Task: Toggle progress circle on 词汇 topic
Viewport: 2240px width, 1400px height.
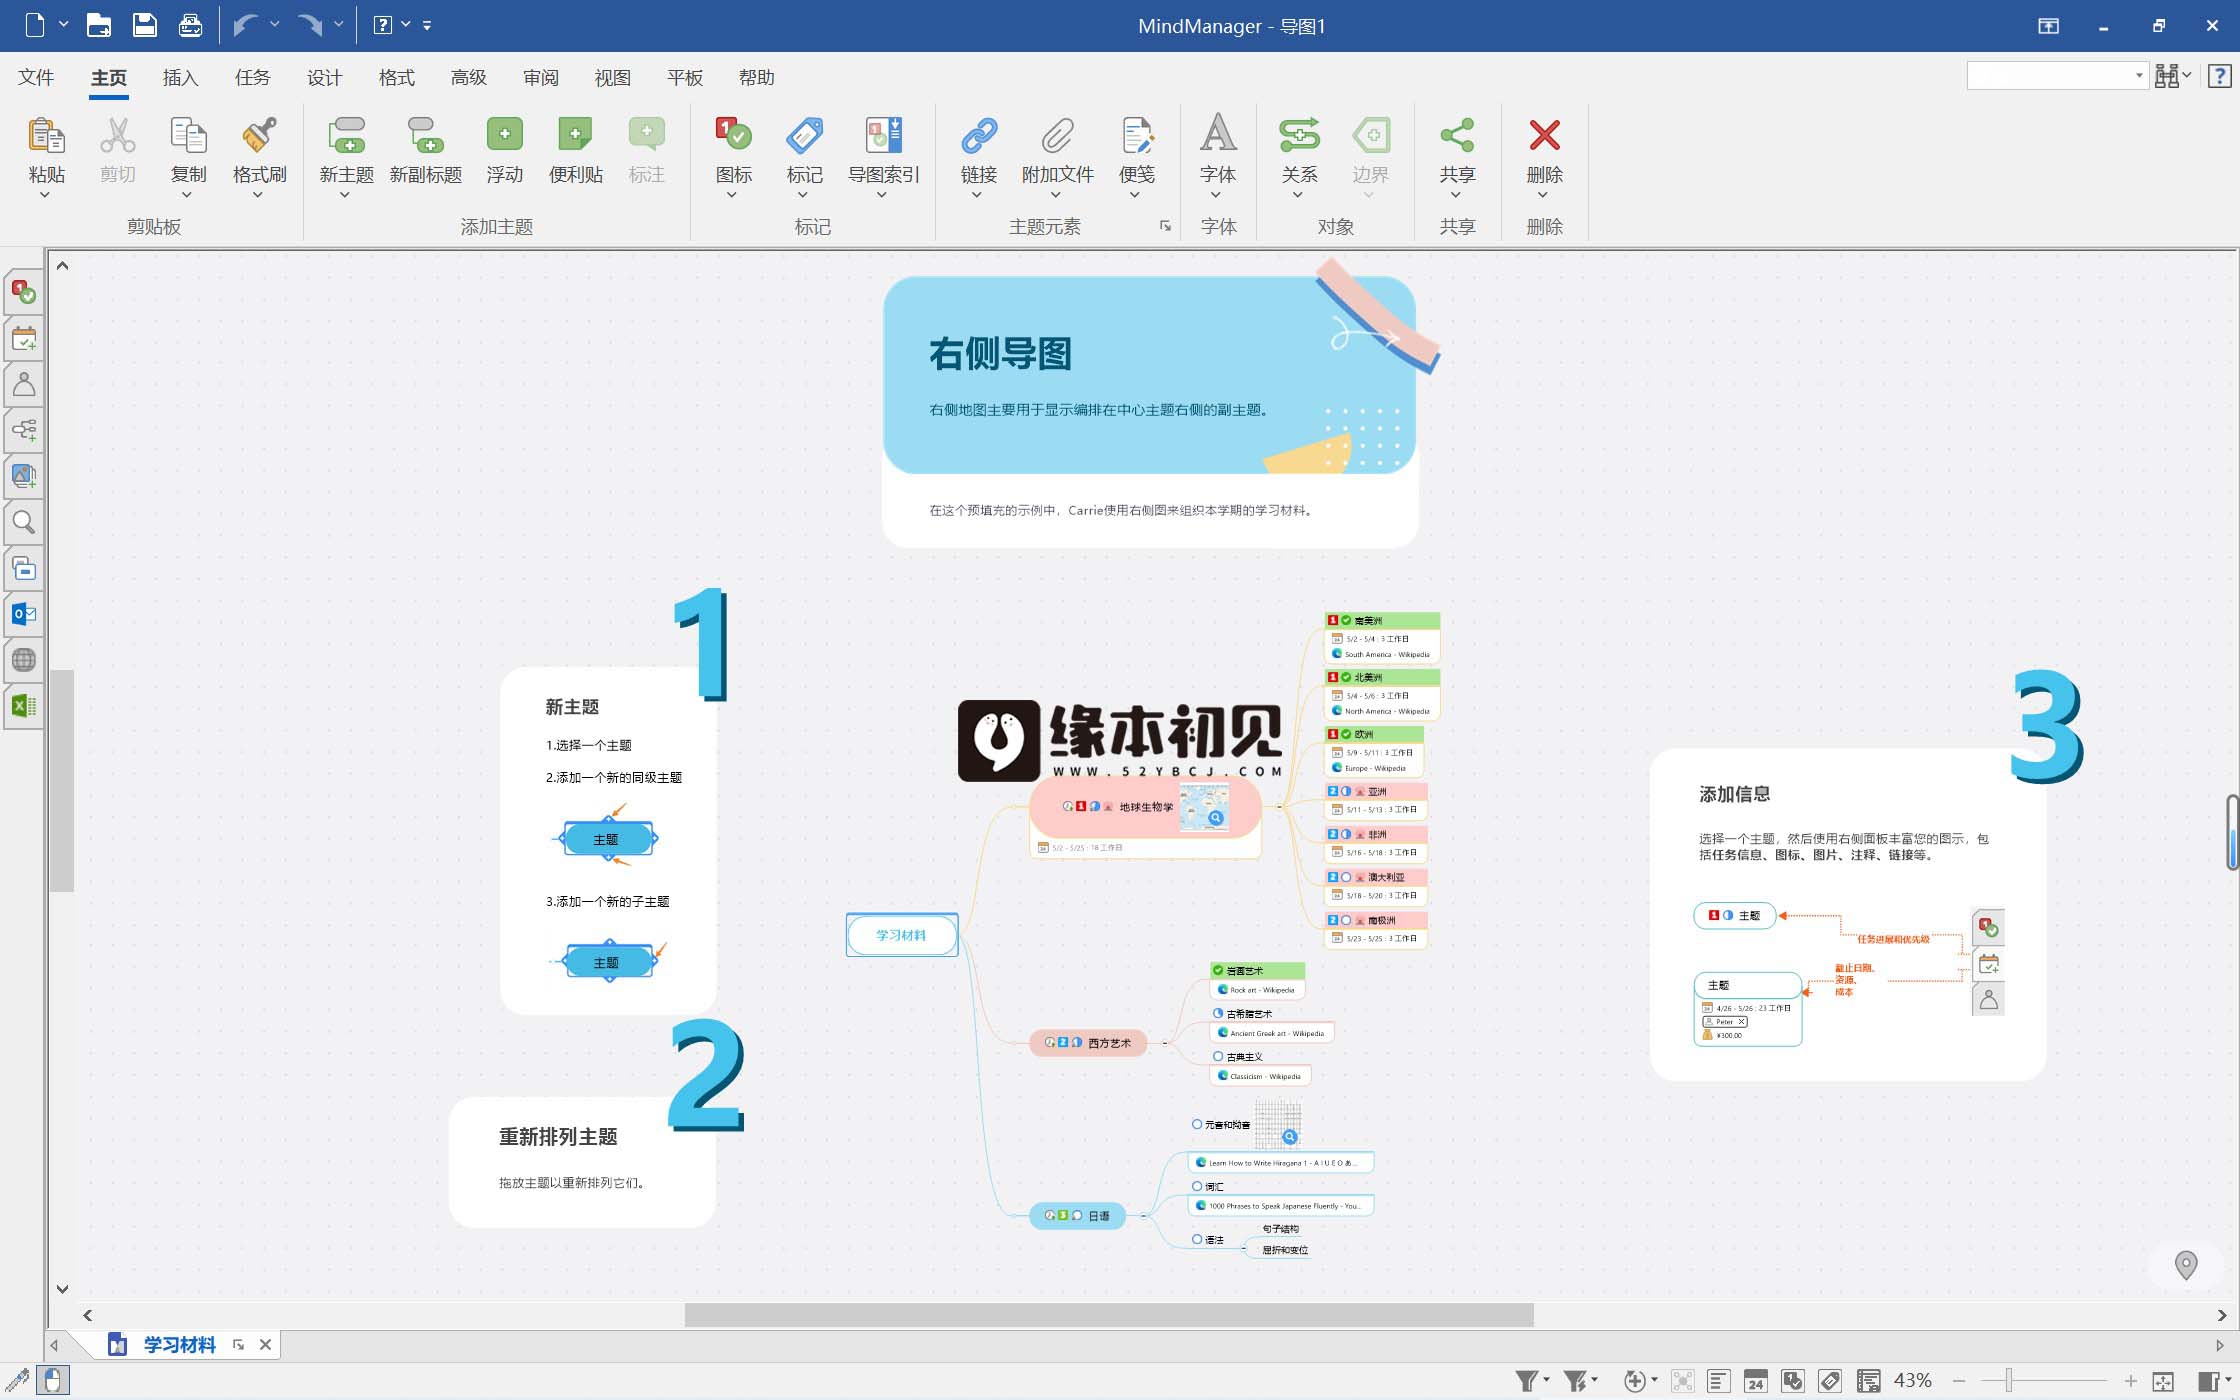Action: pyautogui.click(x=1197, y=1186)
